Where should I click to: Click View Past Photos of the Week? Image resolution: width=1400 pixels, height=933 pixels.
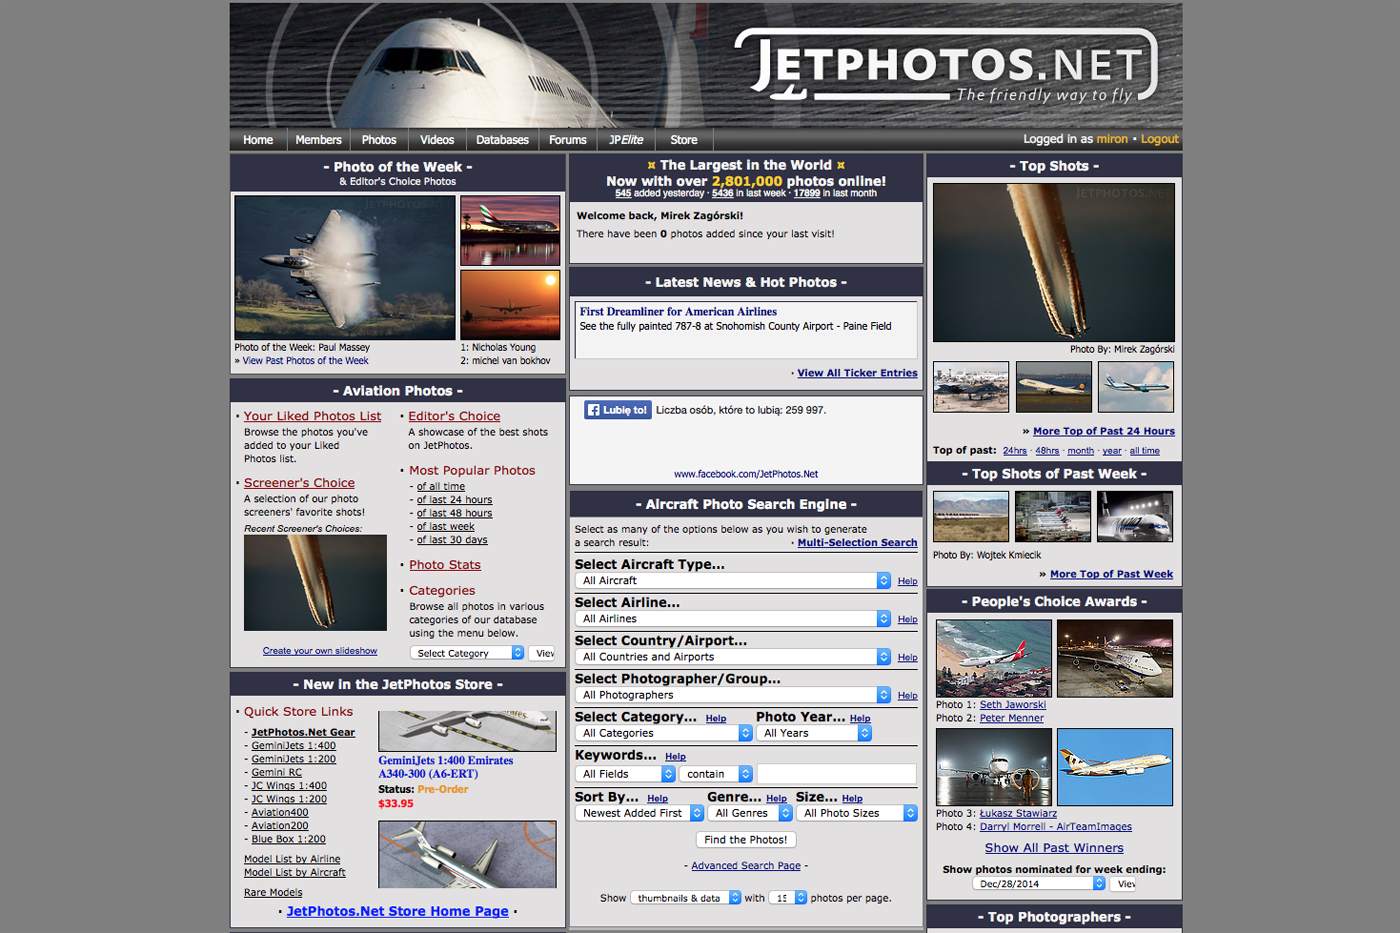click(x=305, y=361)
